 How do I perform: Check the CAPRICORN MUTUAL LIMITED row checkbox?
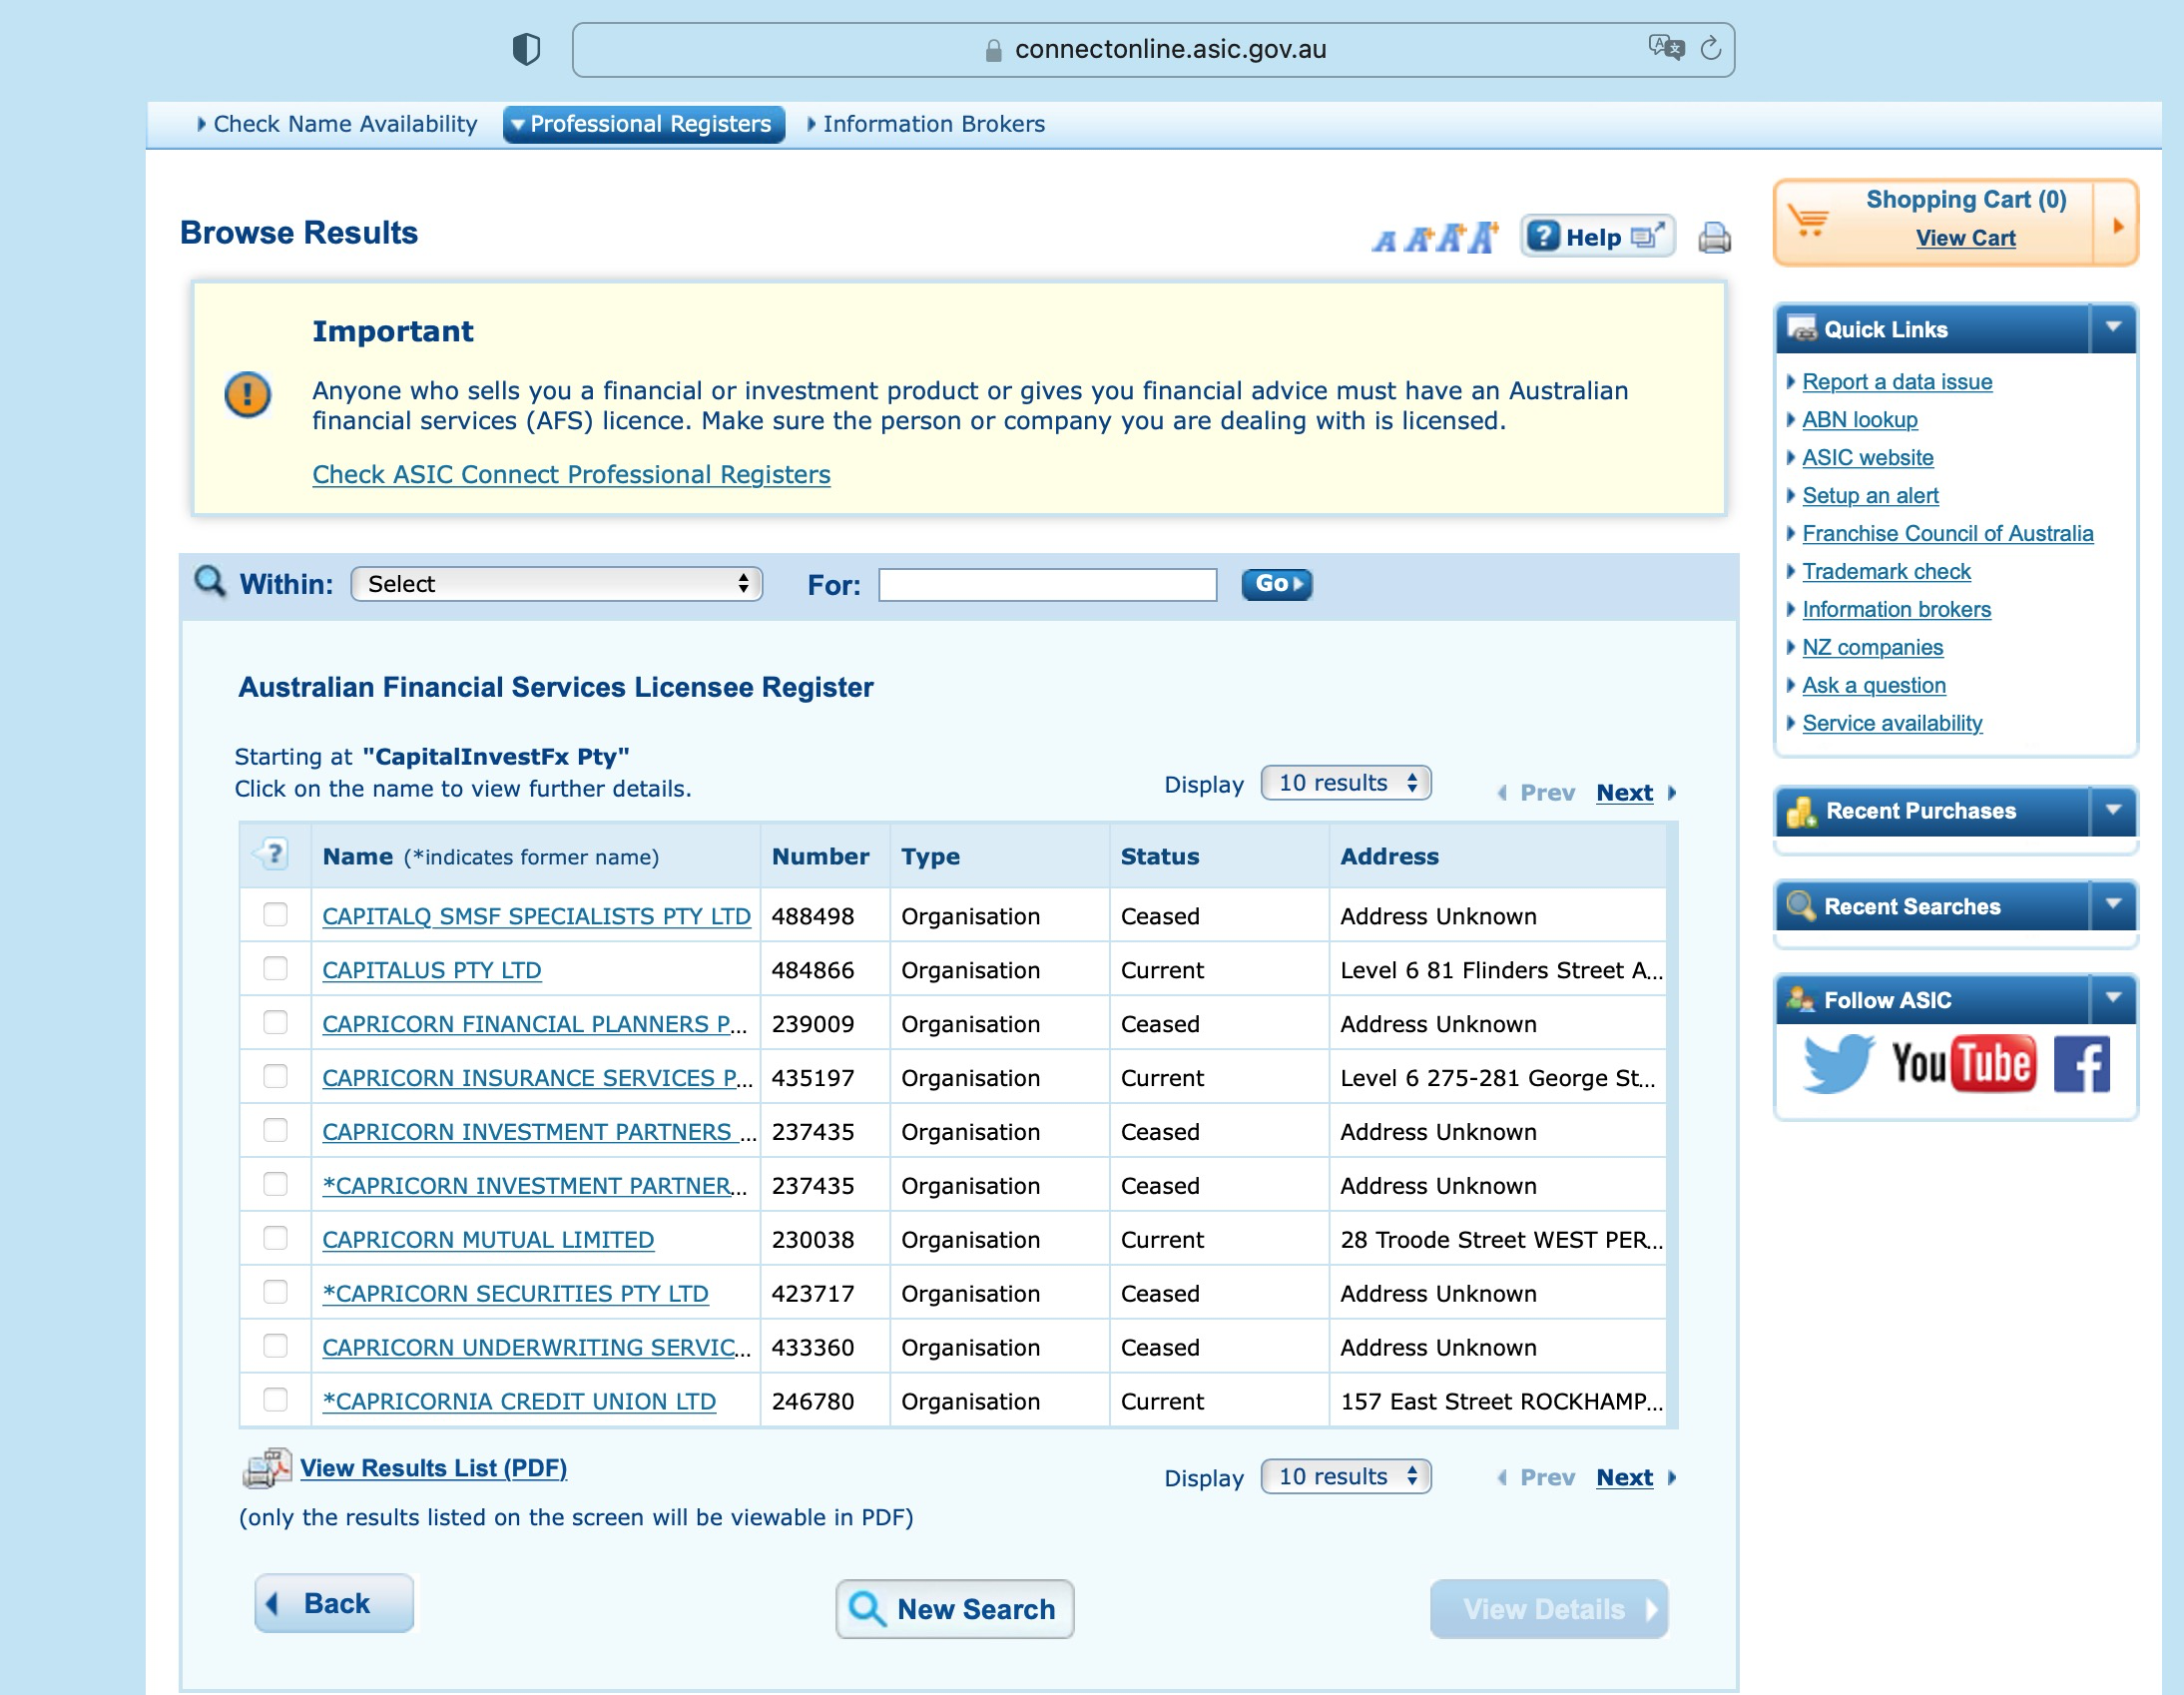click(x=275, y=1237)
